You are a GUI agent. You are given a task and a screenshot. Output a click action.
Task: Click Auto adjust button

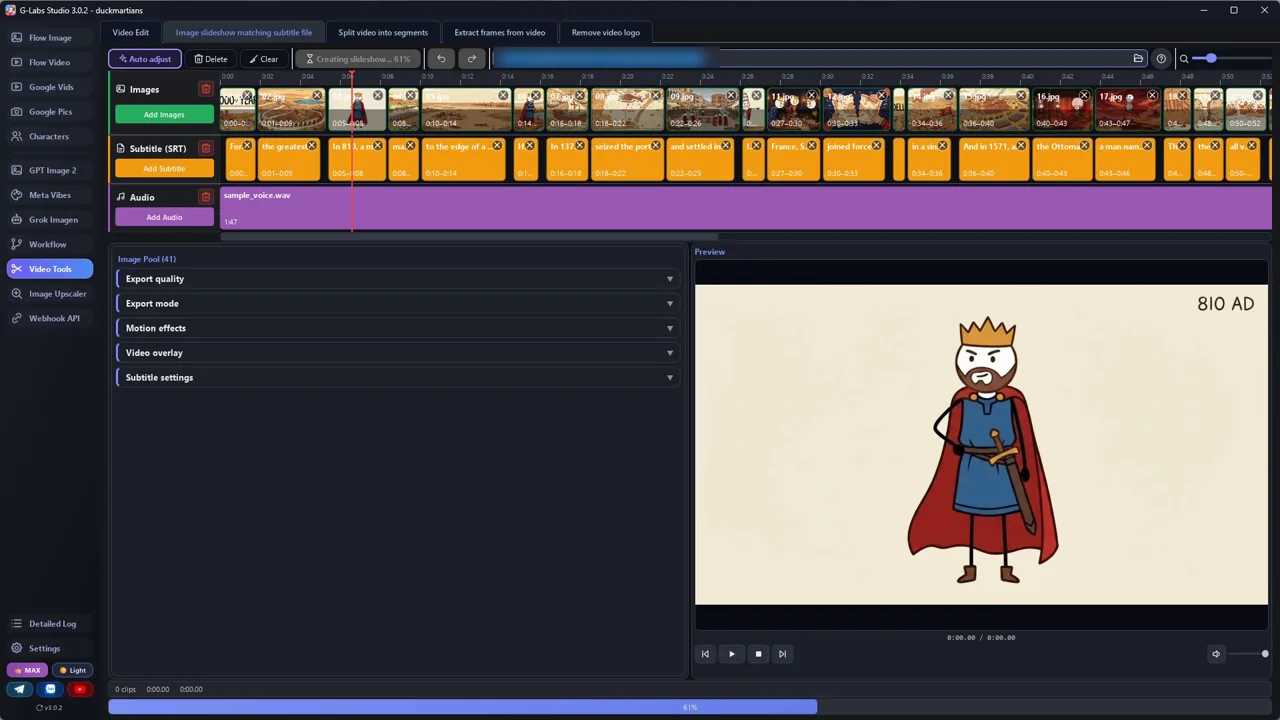pos(145,59)
